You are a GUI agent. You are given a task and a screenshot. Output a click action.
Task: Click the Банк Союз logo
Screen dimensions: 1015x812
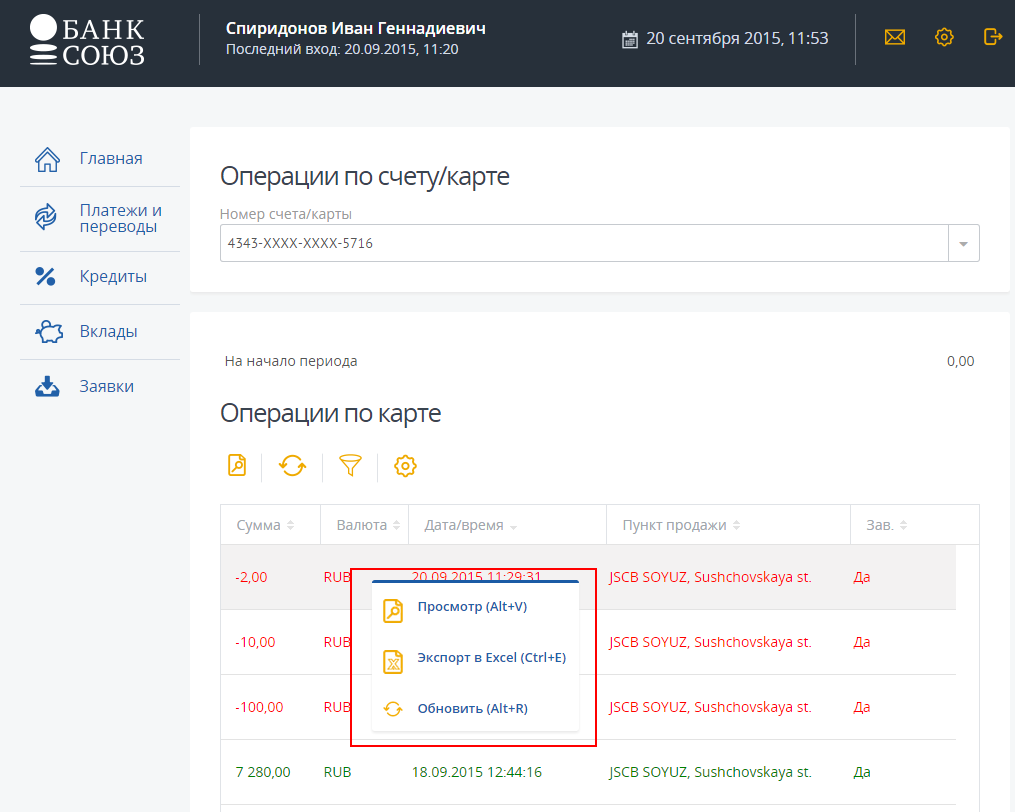pos(87,41)
